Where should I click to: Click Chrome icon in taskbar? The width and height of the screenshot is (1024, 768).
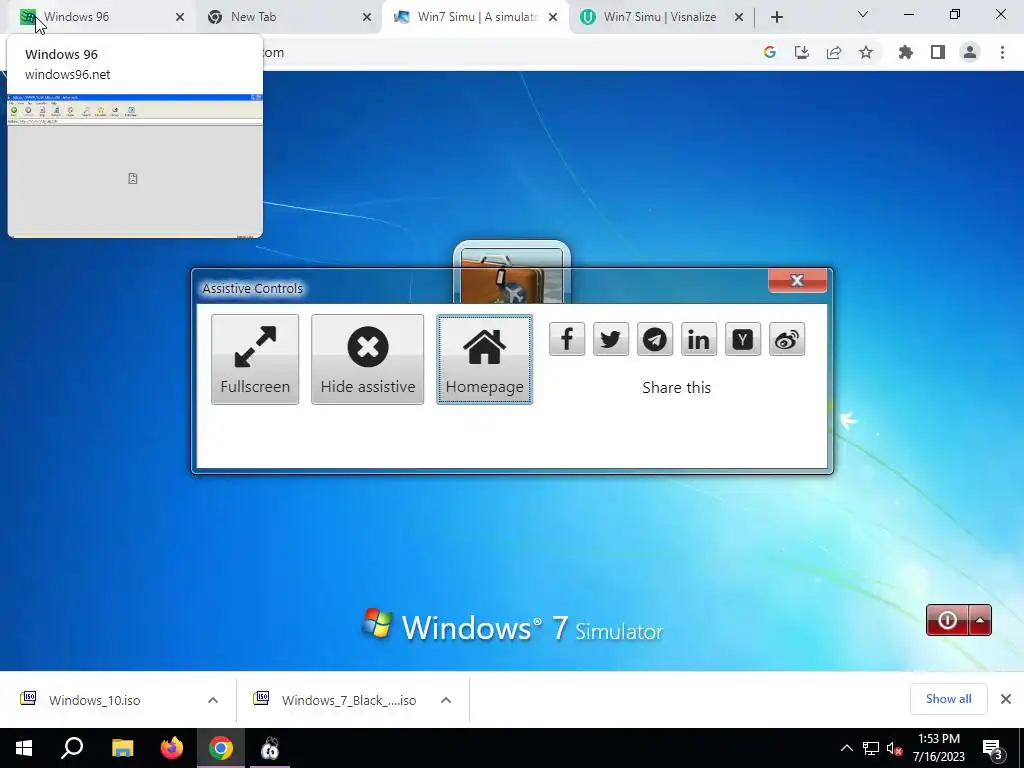pos(221,748)
